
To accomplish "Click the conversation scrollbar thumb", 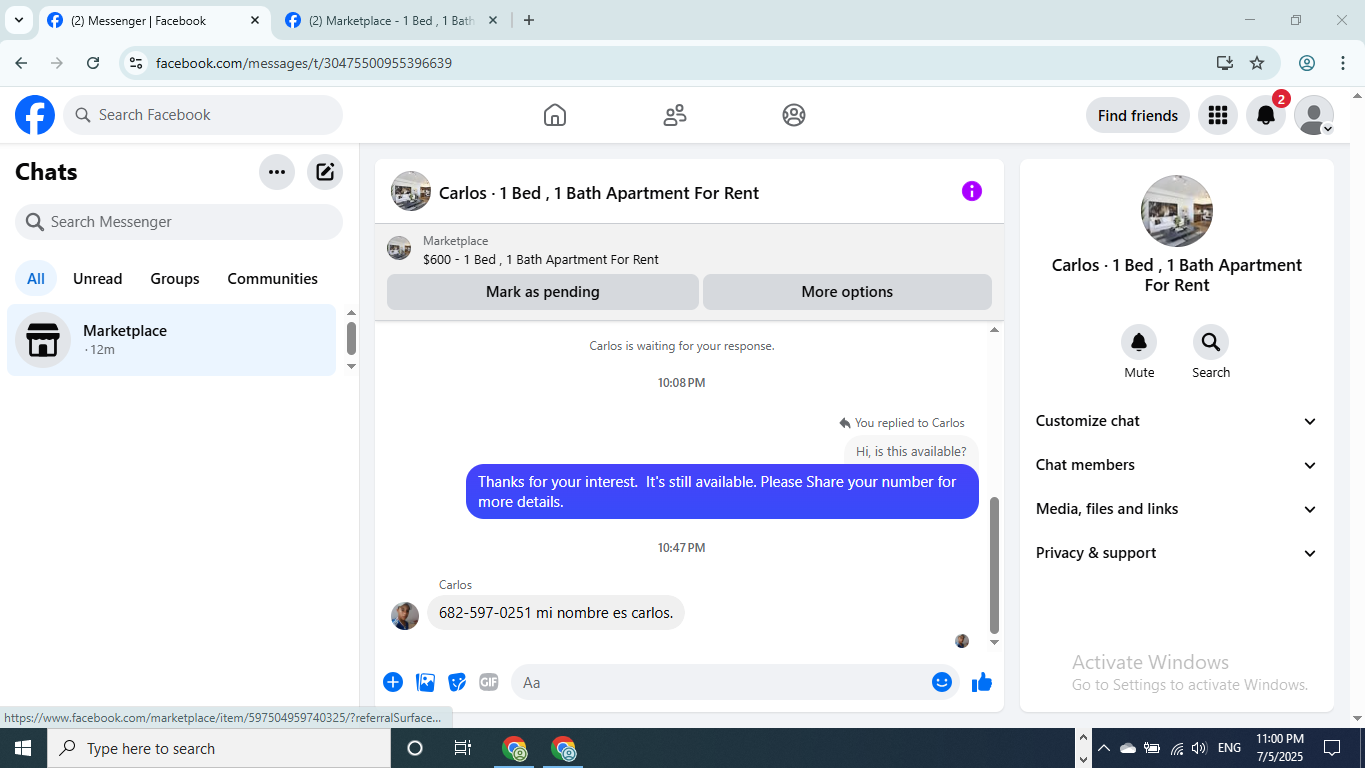I will tap(994, 565).
